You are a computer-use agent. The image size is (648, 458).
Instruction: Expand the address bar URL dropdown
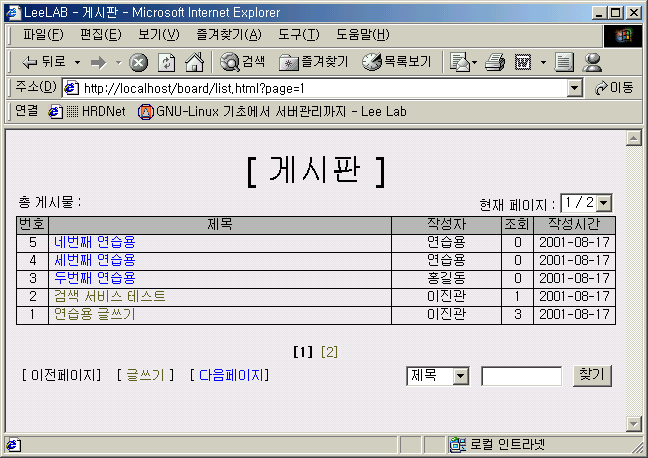574,88
